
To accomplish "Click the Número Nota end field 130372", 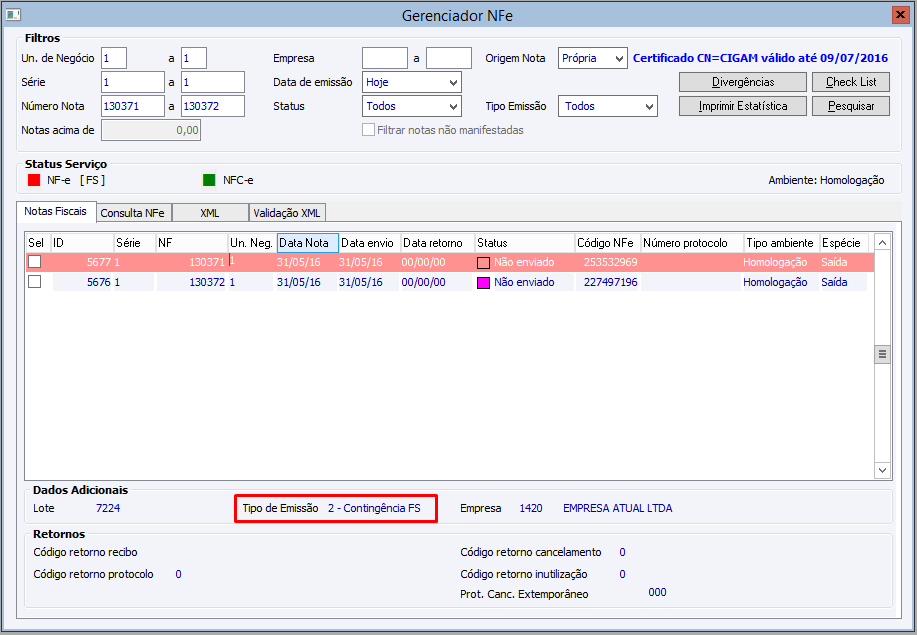I will (212, 106).
